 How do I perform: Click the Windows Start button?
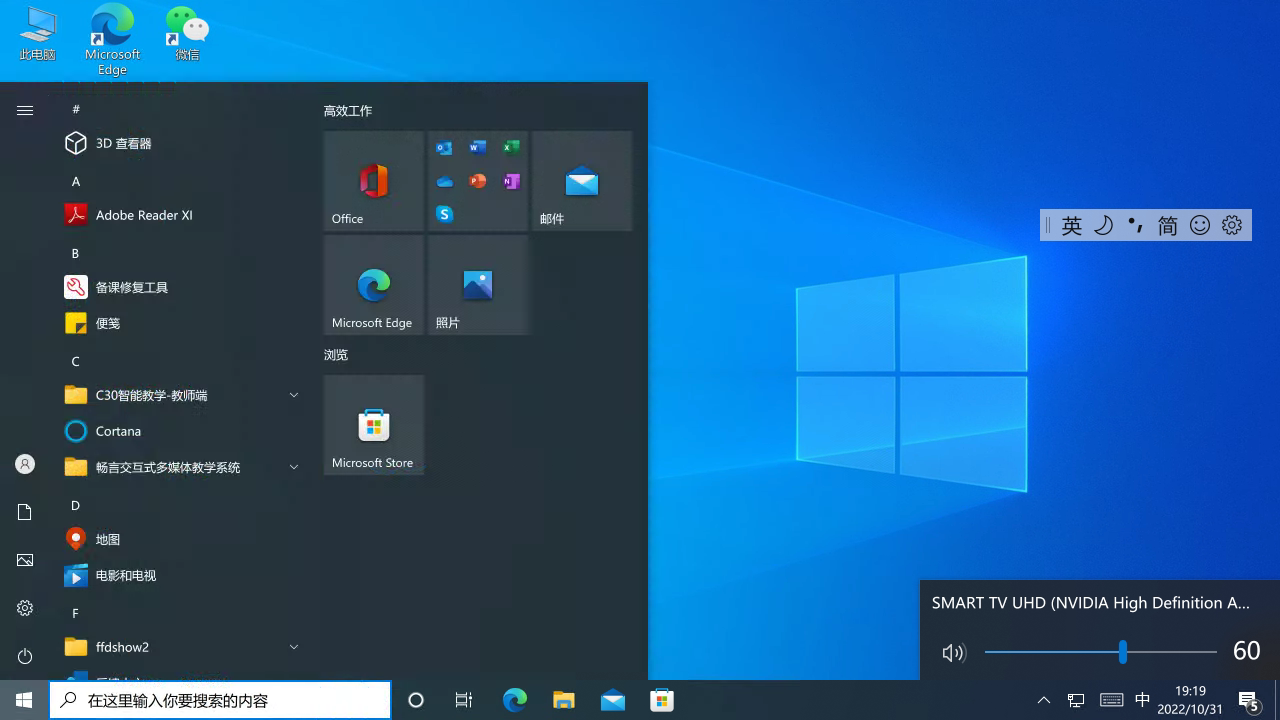(24, 700)
